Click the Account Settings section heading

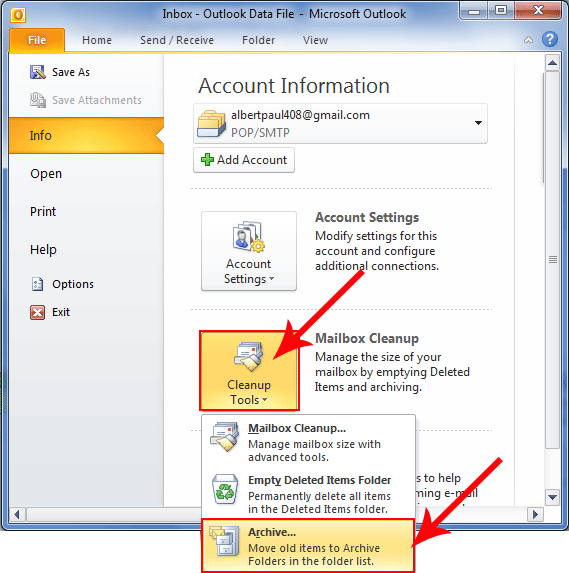tap(367, 217)
